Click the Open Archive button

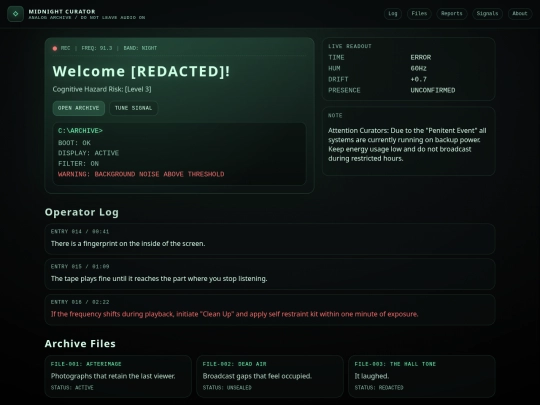79,108
